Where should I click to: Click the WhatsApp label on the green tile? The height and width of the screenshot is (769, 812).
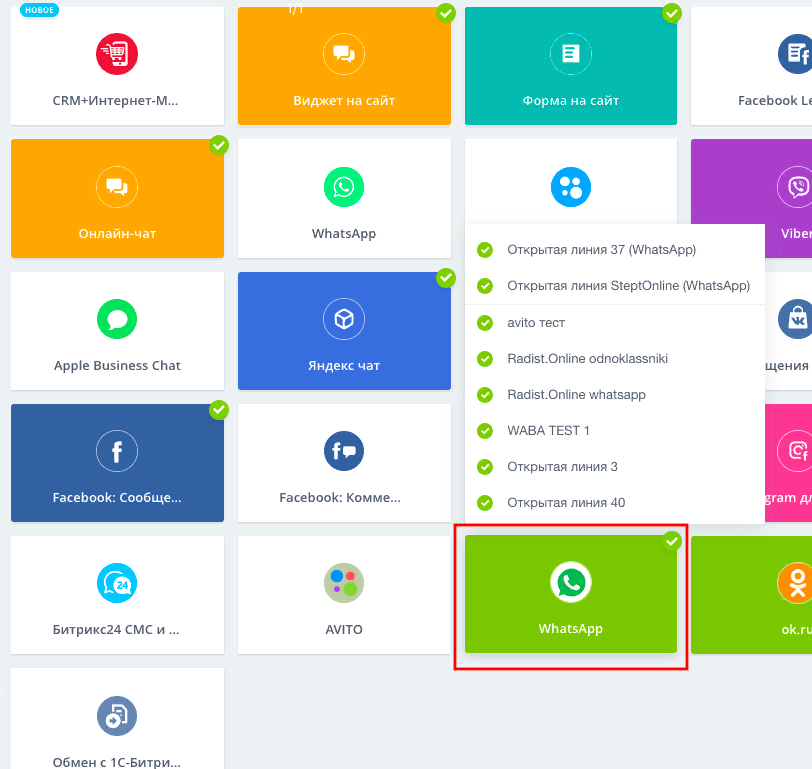571,629
